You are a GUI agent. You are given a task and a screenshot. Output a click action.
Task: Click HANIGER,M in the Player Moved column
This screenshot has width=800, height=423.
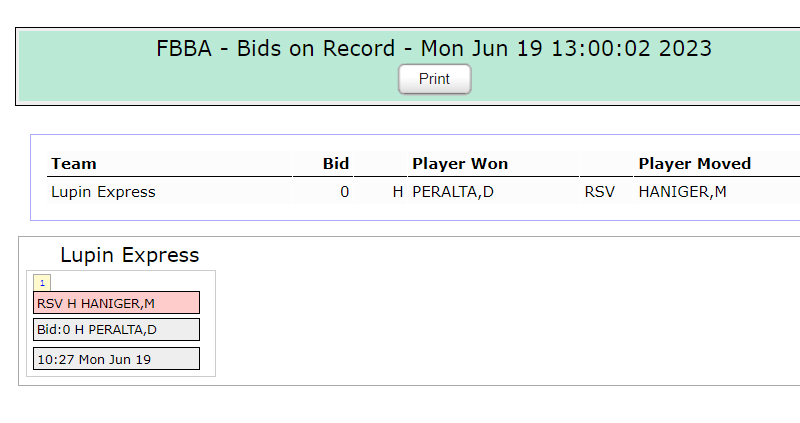(x=682, y=192)
